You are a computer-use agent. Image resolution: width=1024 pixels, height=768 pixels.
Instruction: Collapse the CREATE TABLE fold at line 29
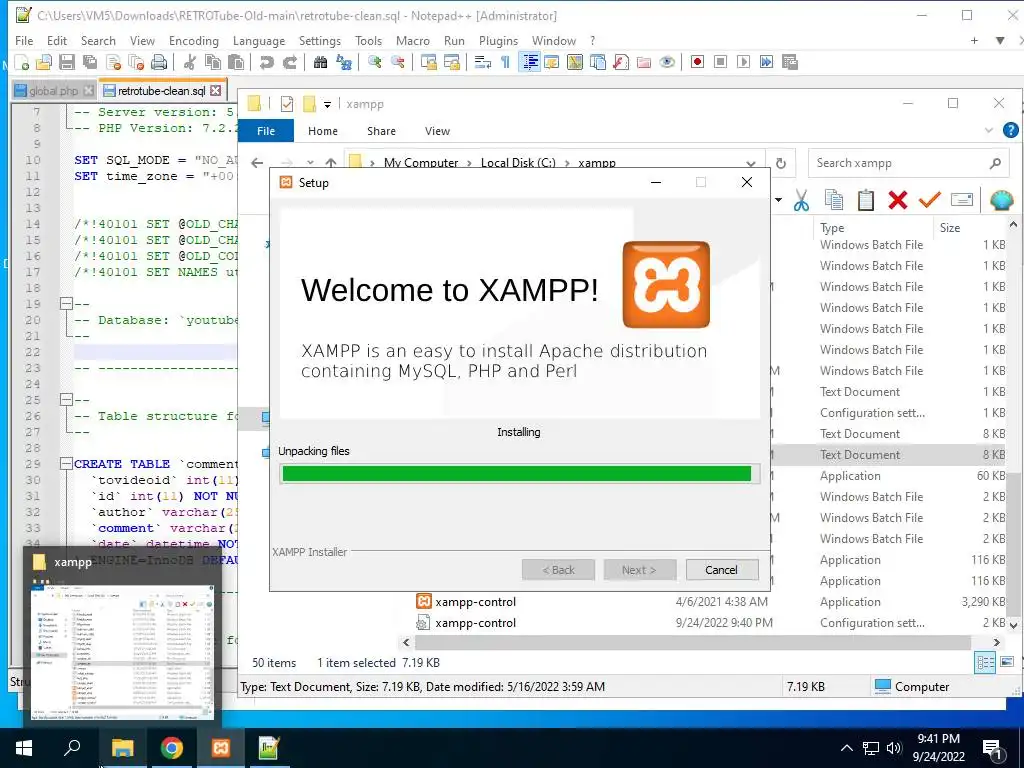point(66,464)
